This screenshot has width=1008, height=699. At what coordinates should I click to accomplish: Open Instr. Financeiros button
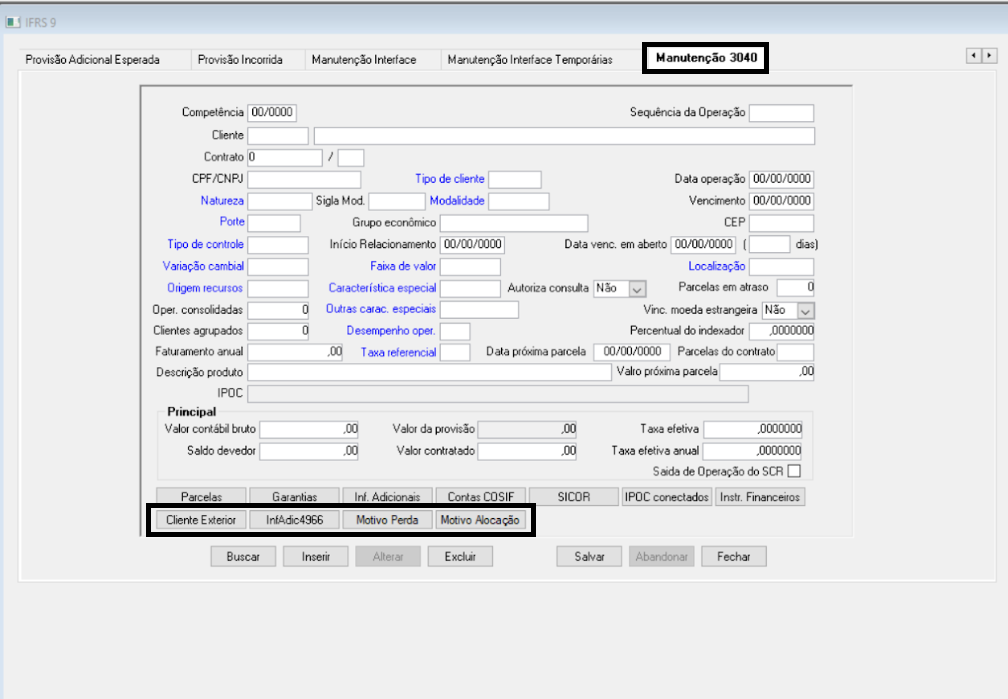tap(760, 496)
